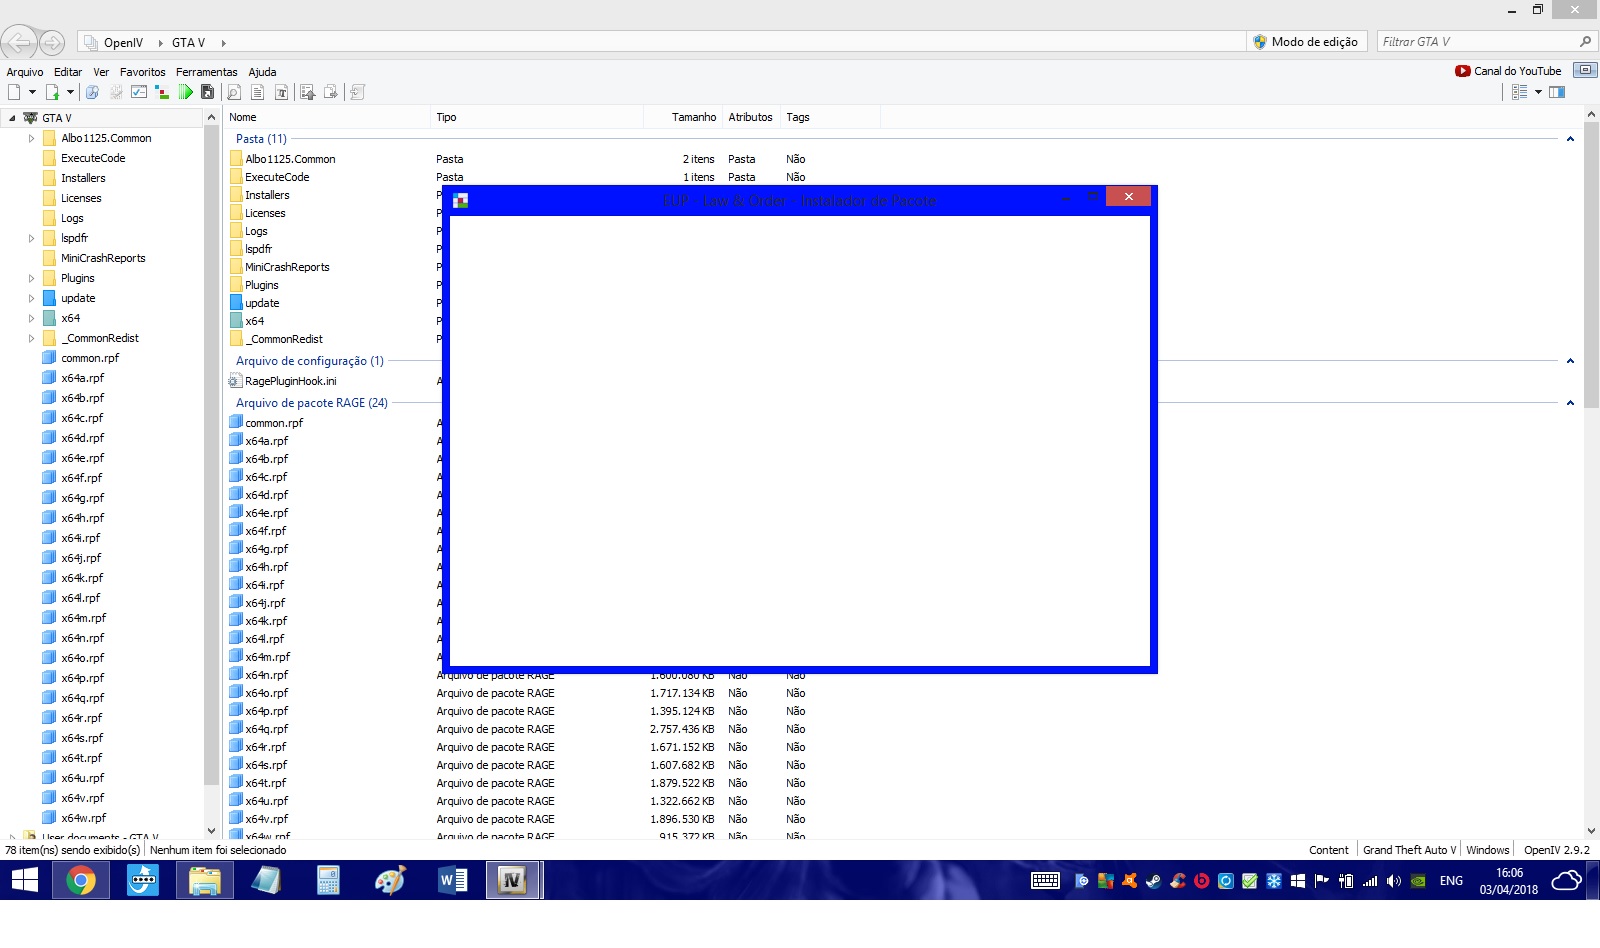The image size is (1600, 948).
Task: Click the text document 'T' toolbar icon
Action: click(x=282, y=92)
